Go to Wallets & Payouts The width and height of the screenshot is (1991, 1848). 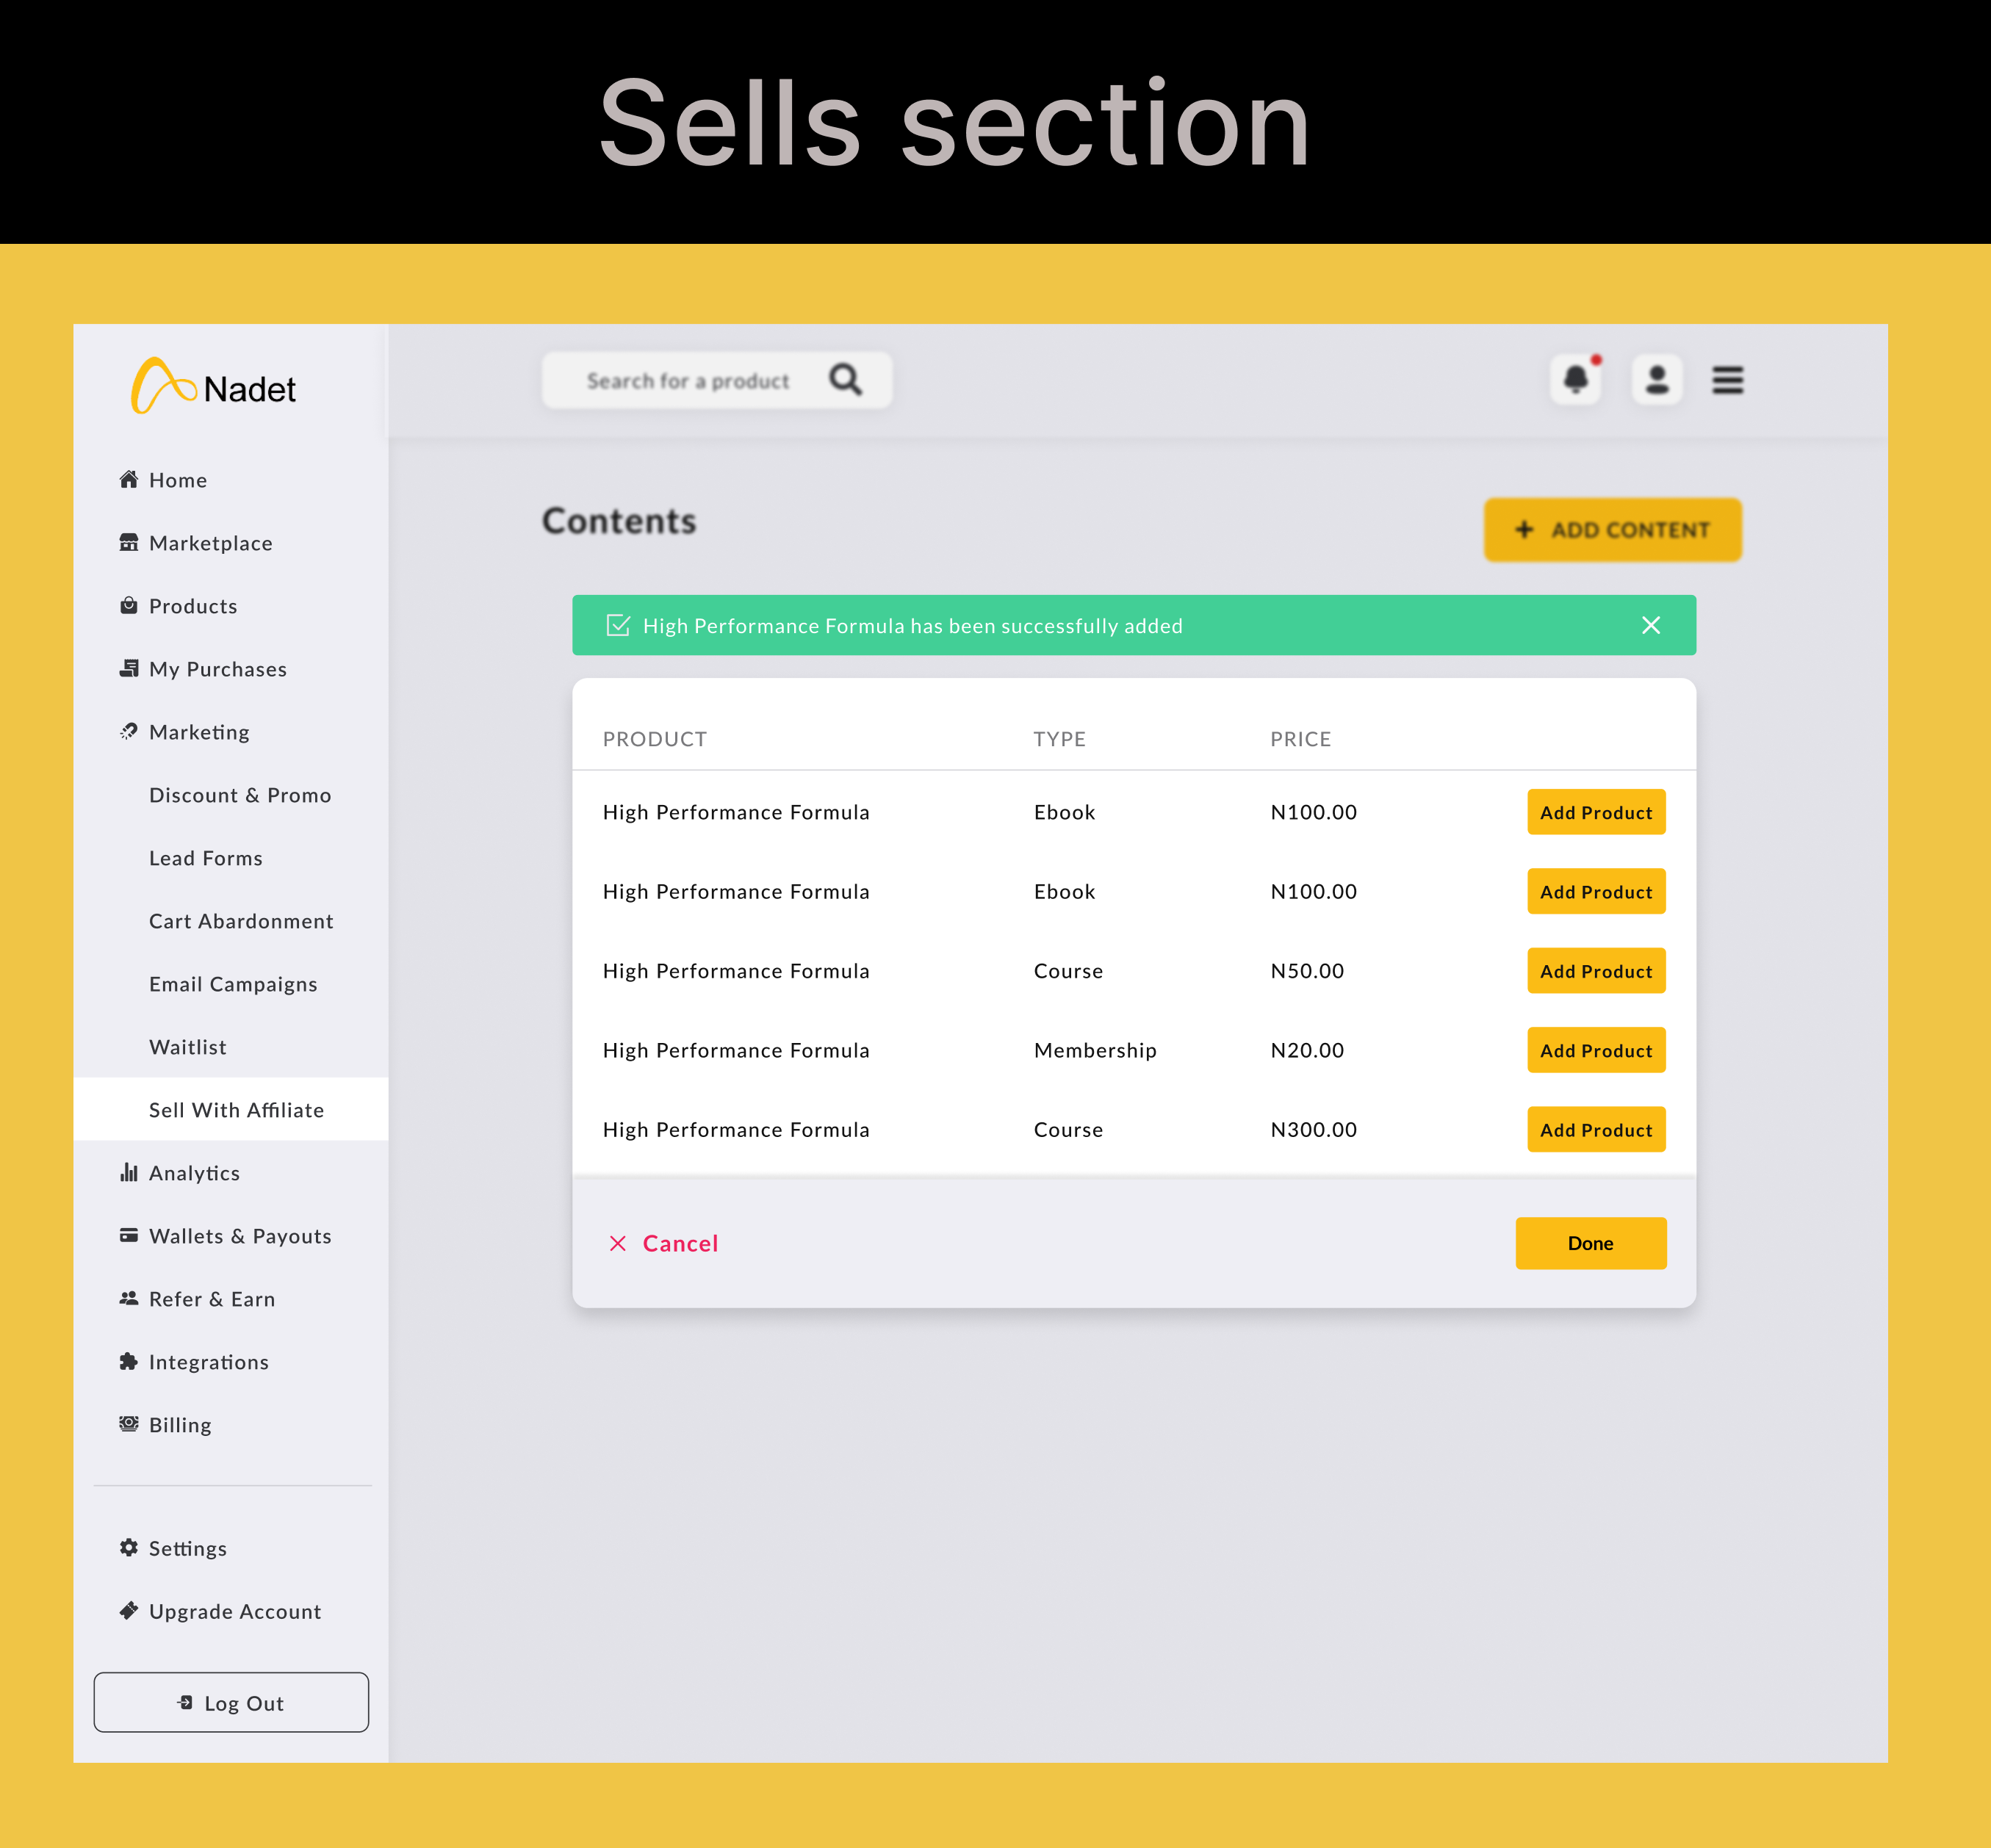240,1236
